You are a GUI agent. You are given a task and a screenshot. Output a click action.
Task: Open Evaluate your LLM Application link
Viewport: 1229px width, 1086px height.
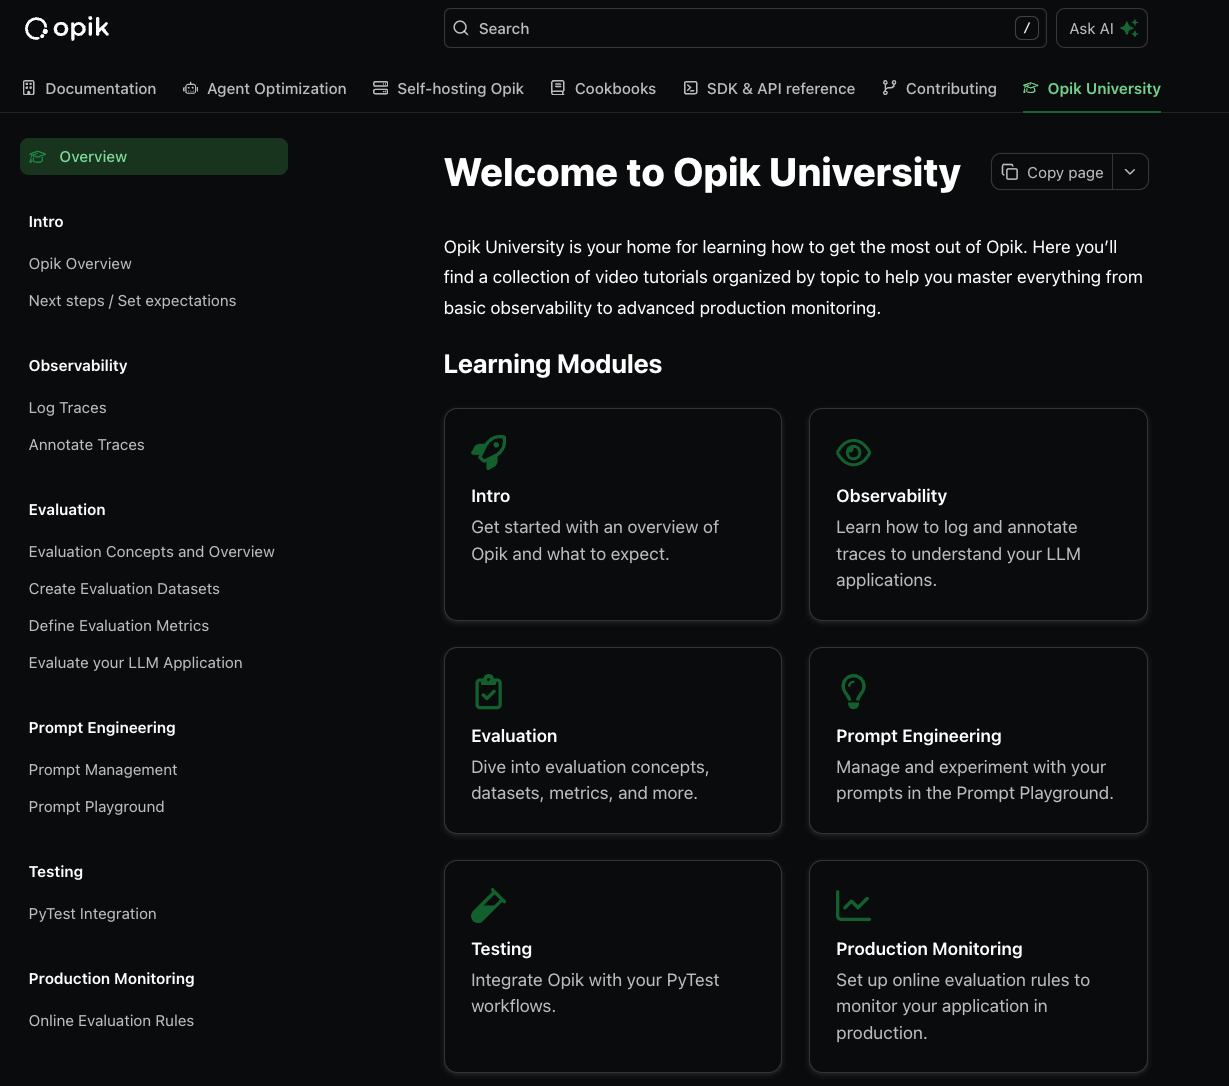(x=135, y=663)
